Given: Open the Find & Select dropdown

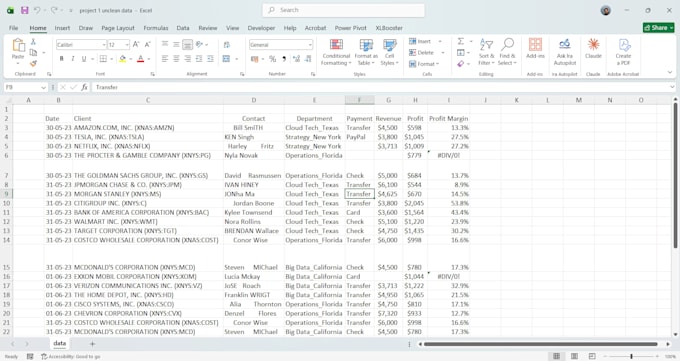Looking at the screenshot, I should [x=507, y=52].
